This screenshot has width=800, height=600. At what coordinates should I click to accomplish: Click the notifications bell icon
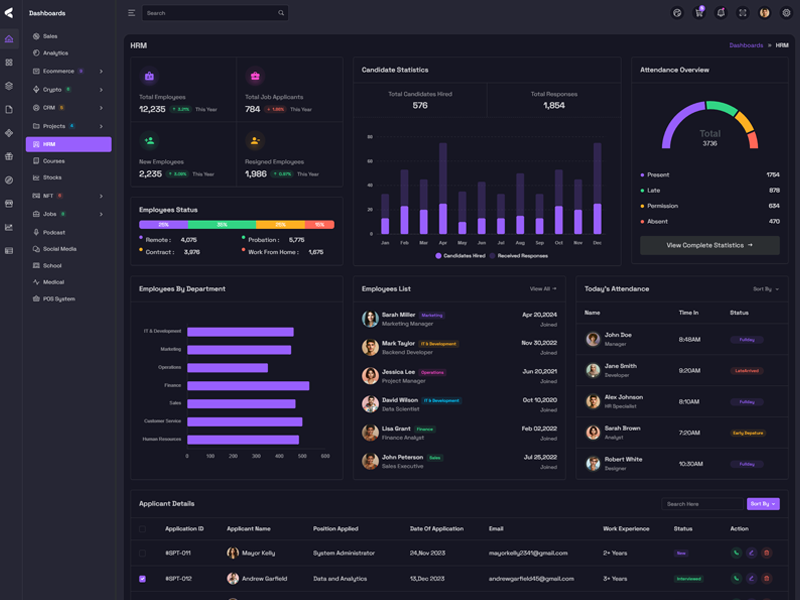[x=721, y=13]
